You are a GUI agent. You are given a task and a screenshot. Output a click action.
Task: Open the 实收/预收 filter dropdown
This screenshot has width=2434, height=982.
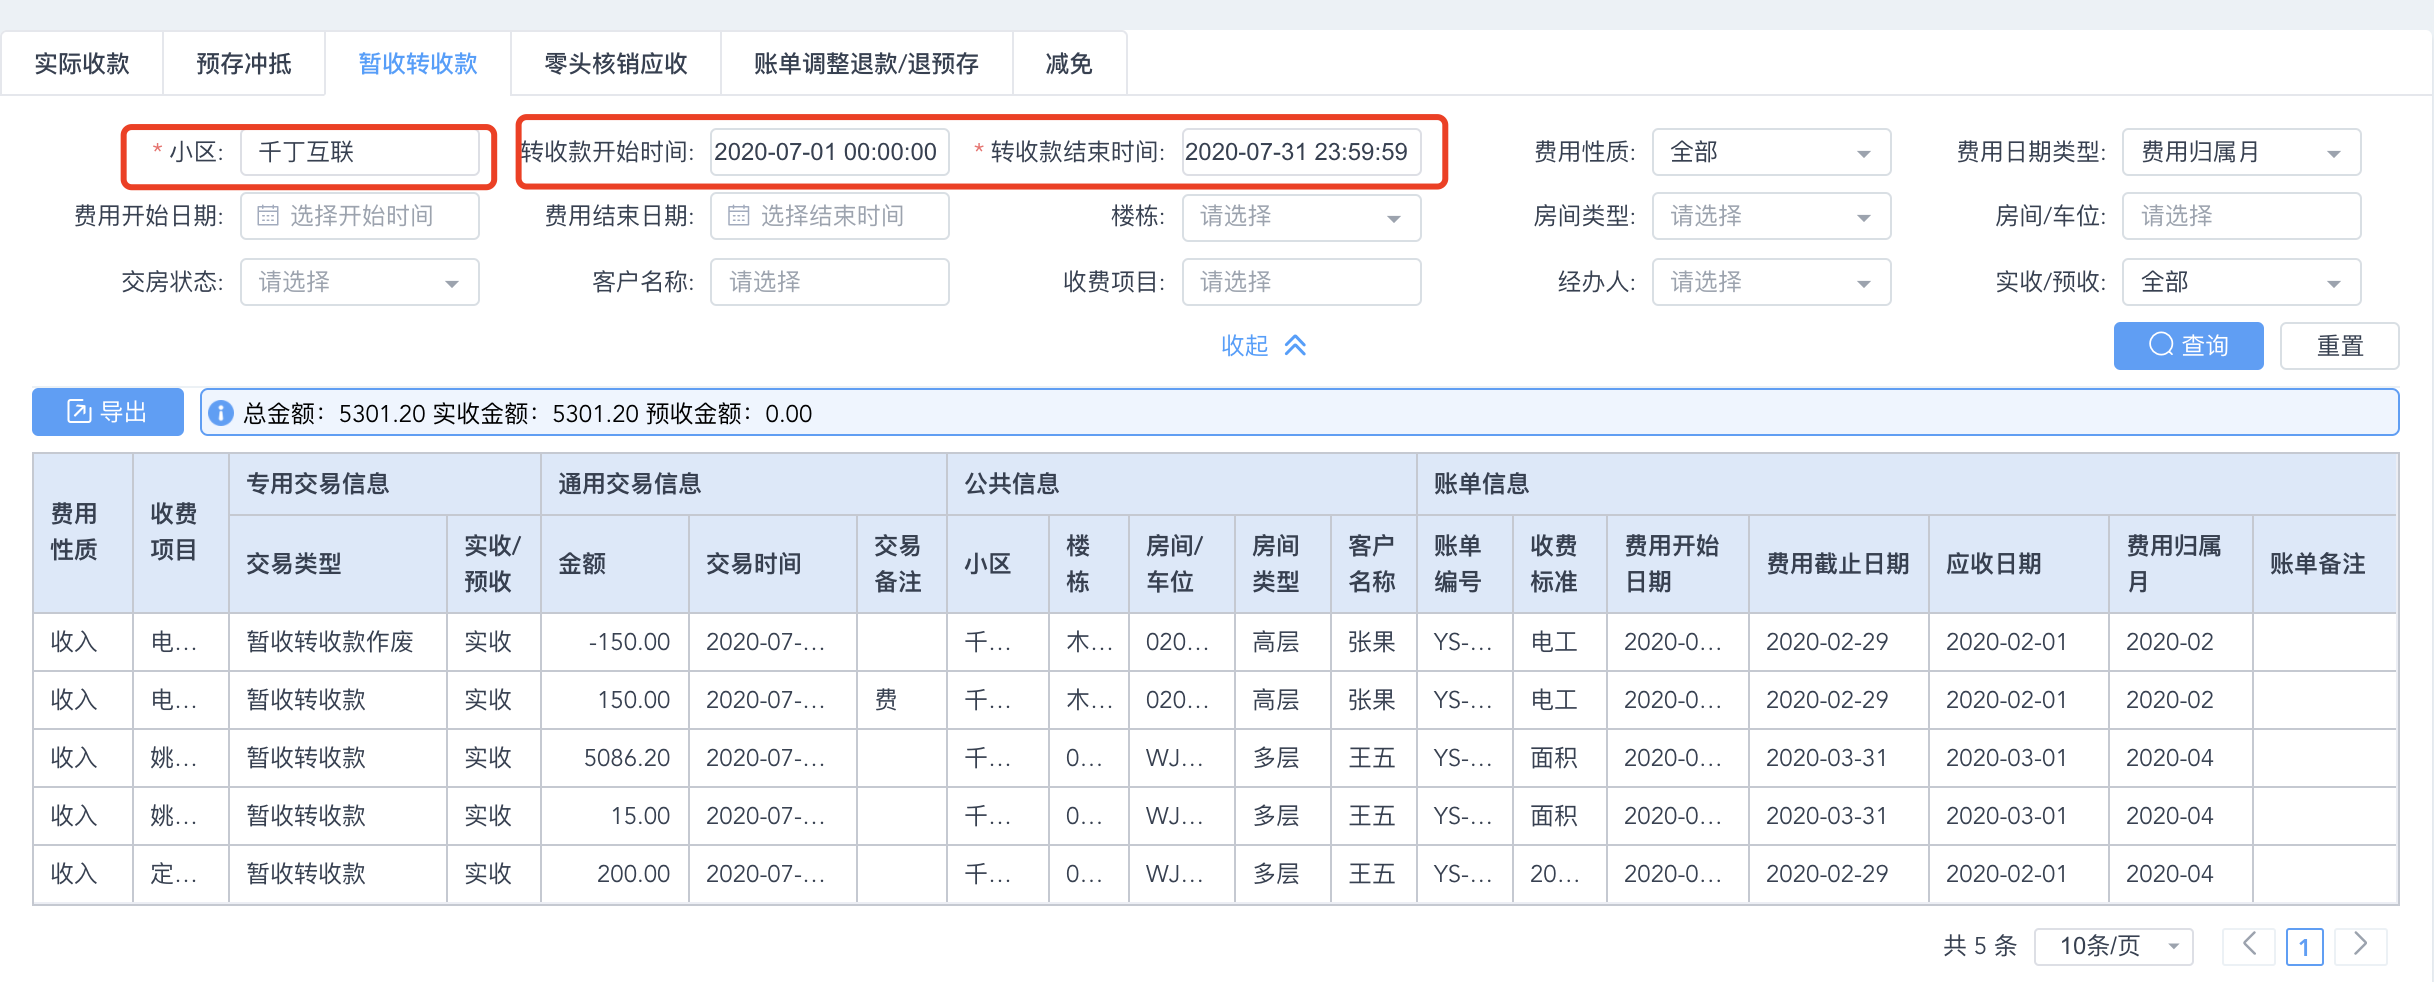pyautogui.click(x=2241, y=282)
